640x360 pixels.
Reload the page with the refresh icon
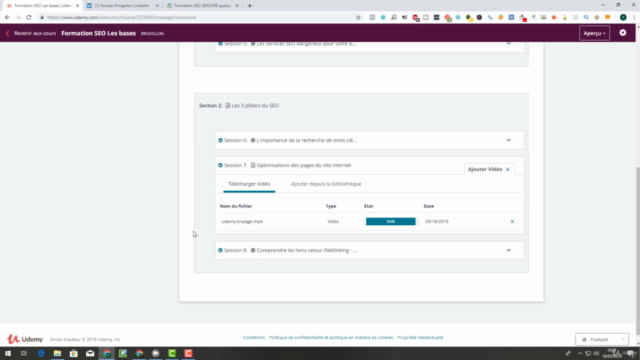click(29, 18)
